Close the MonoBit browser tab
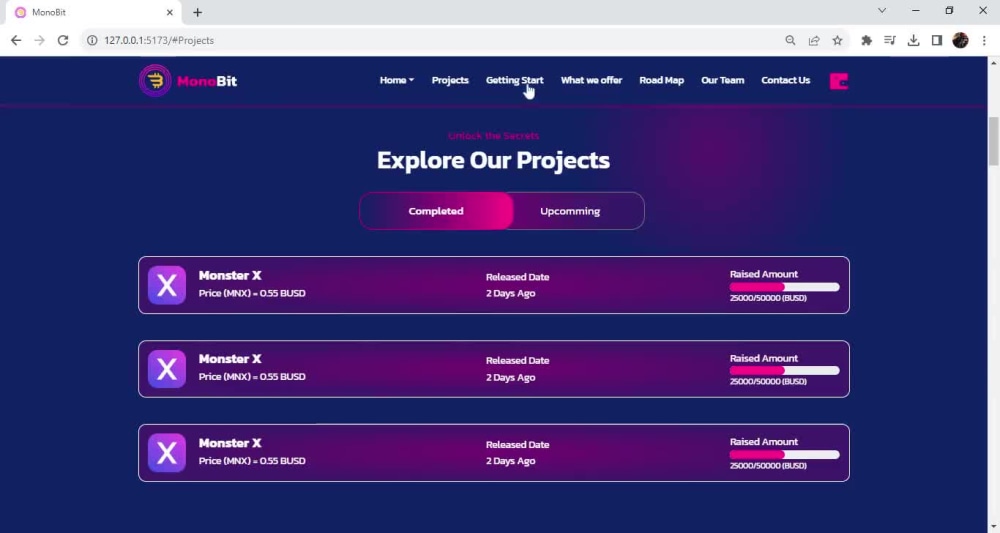Viewport: 1000px width, 533px height. (170, 12)
